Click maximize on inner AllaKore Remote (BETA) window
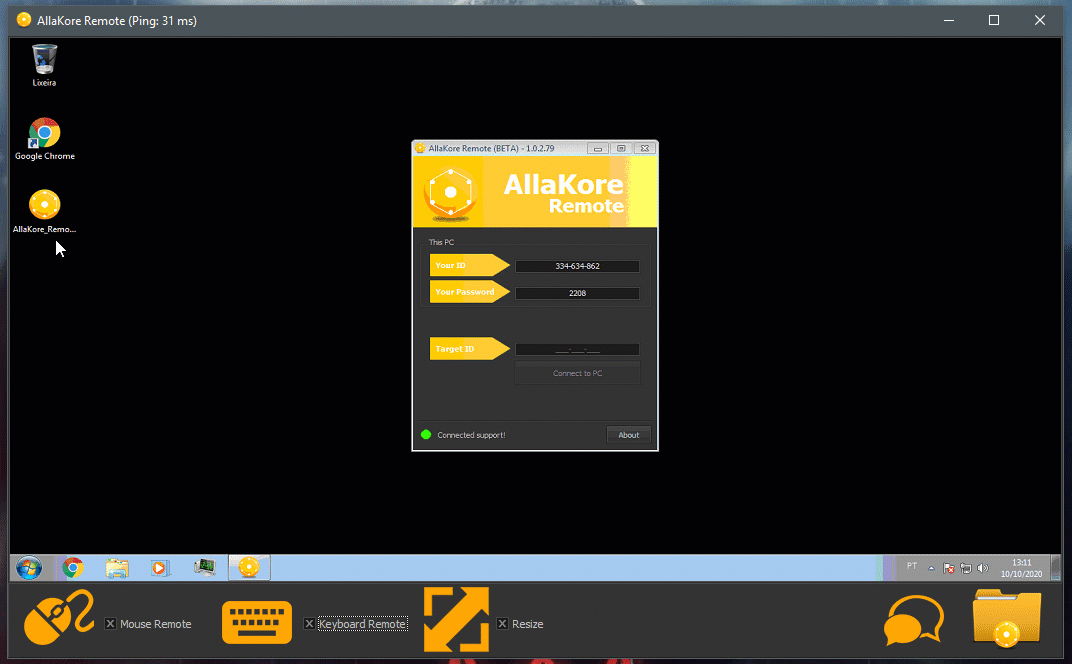This screenshot has height=664, width=1072. (x=621, y=148)
